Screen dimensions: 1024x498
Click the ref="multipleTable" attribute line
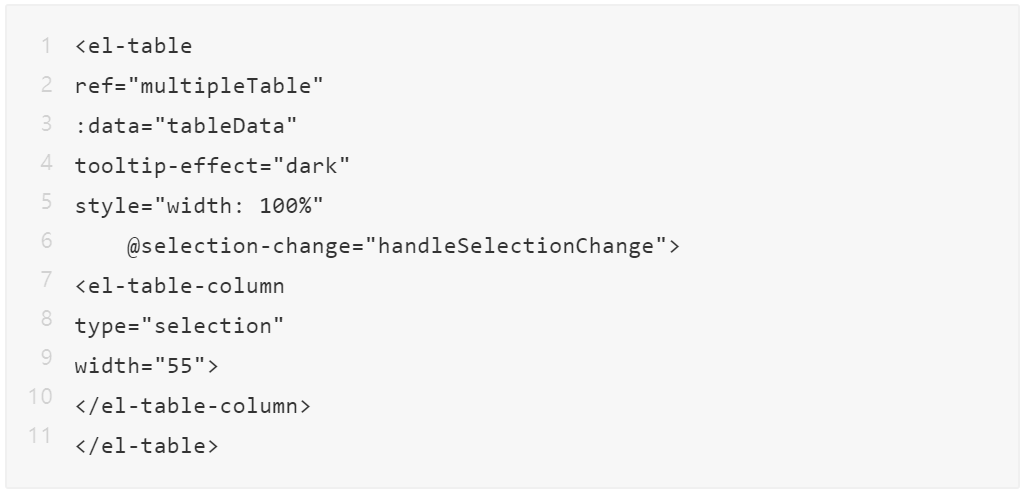point(199,86)
